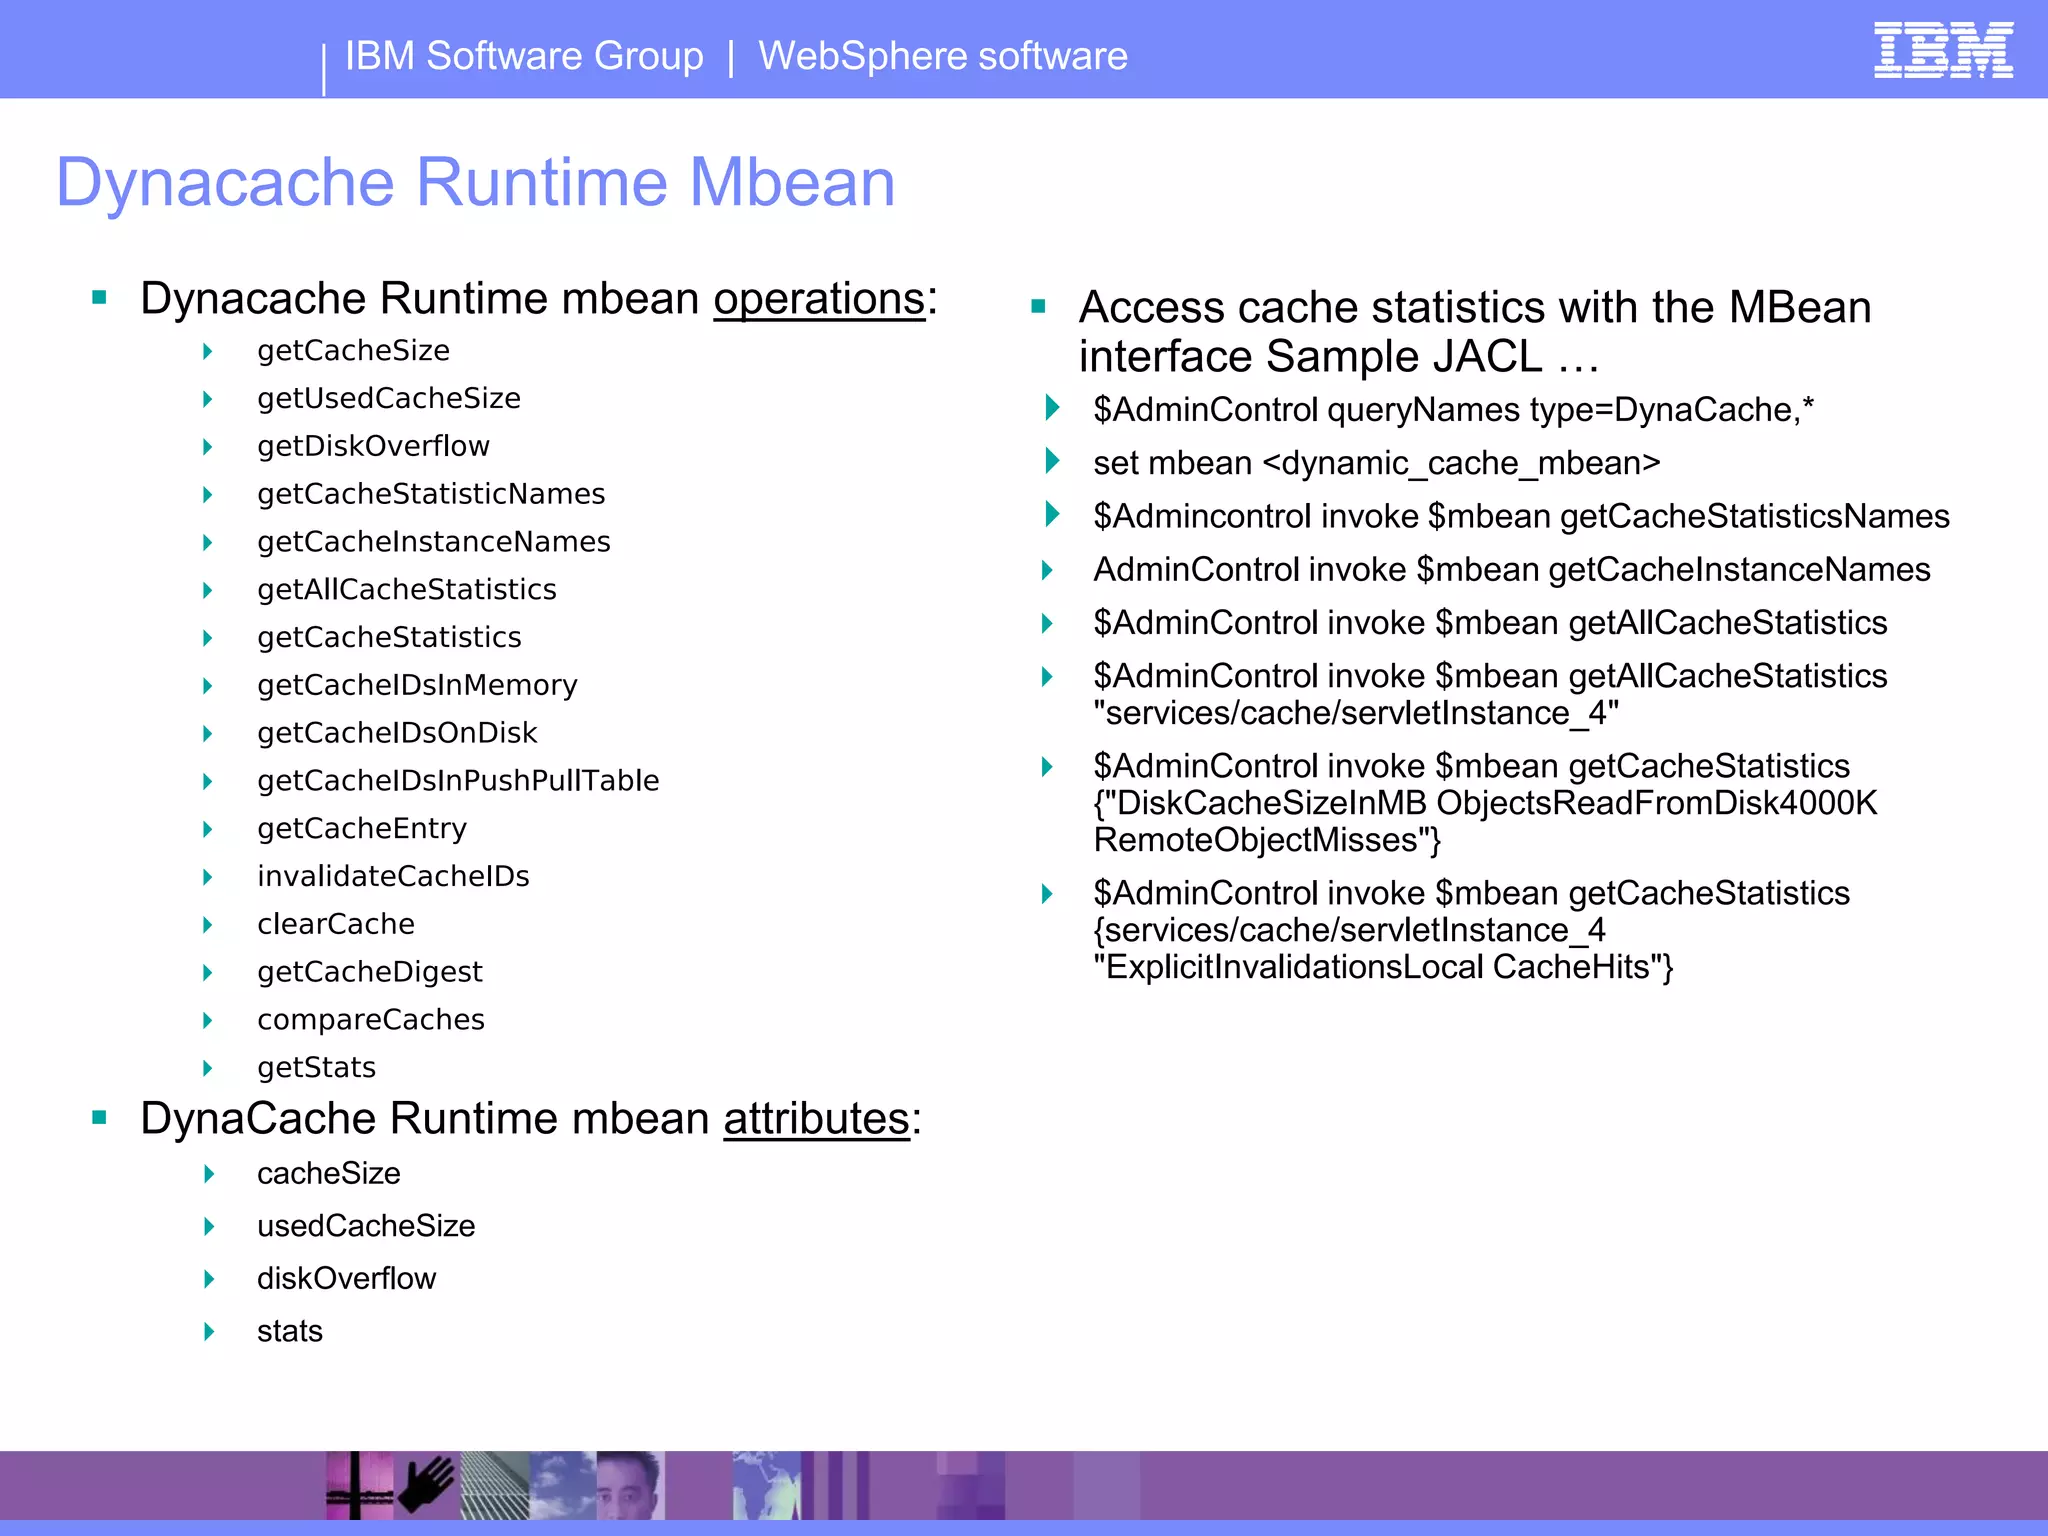Click the arrow bullet beside set mbean

coord(1052,461)
